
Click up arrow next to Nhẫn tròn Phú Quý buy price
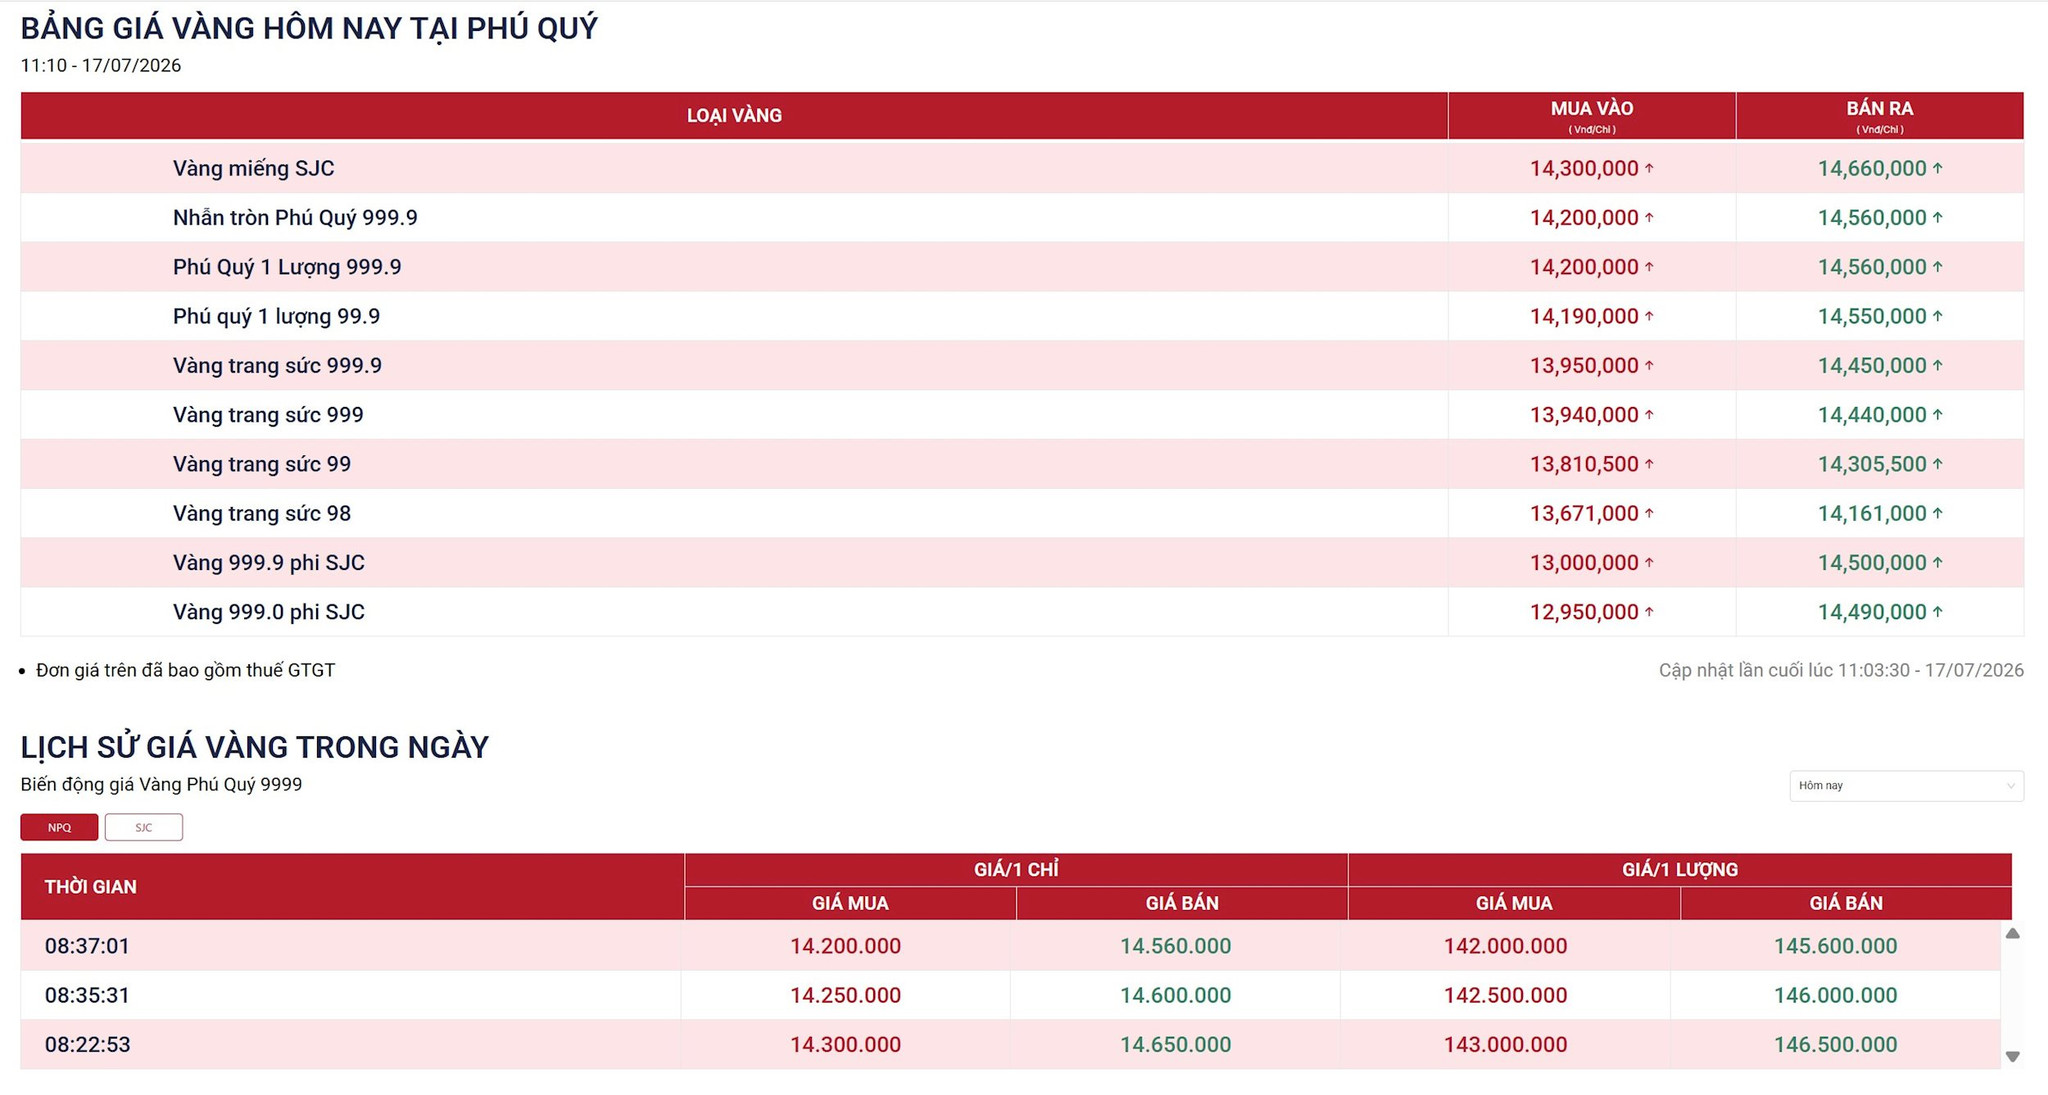1649,217
